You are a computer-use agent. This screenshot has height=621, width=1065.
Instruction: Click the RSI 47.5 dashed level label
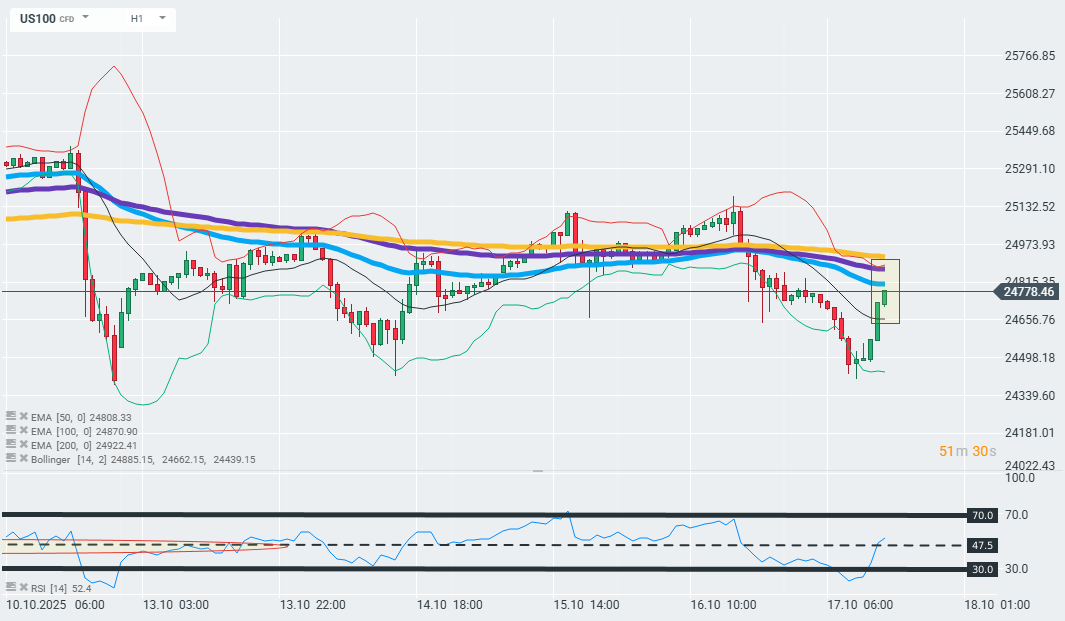982,546
